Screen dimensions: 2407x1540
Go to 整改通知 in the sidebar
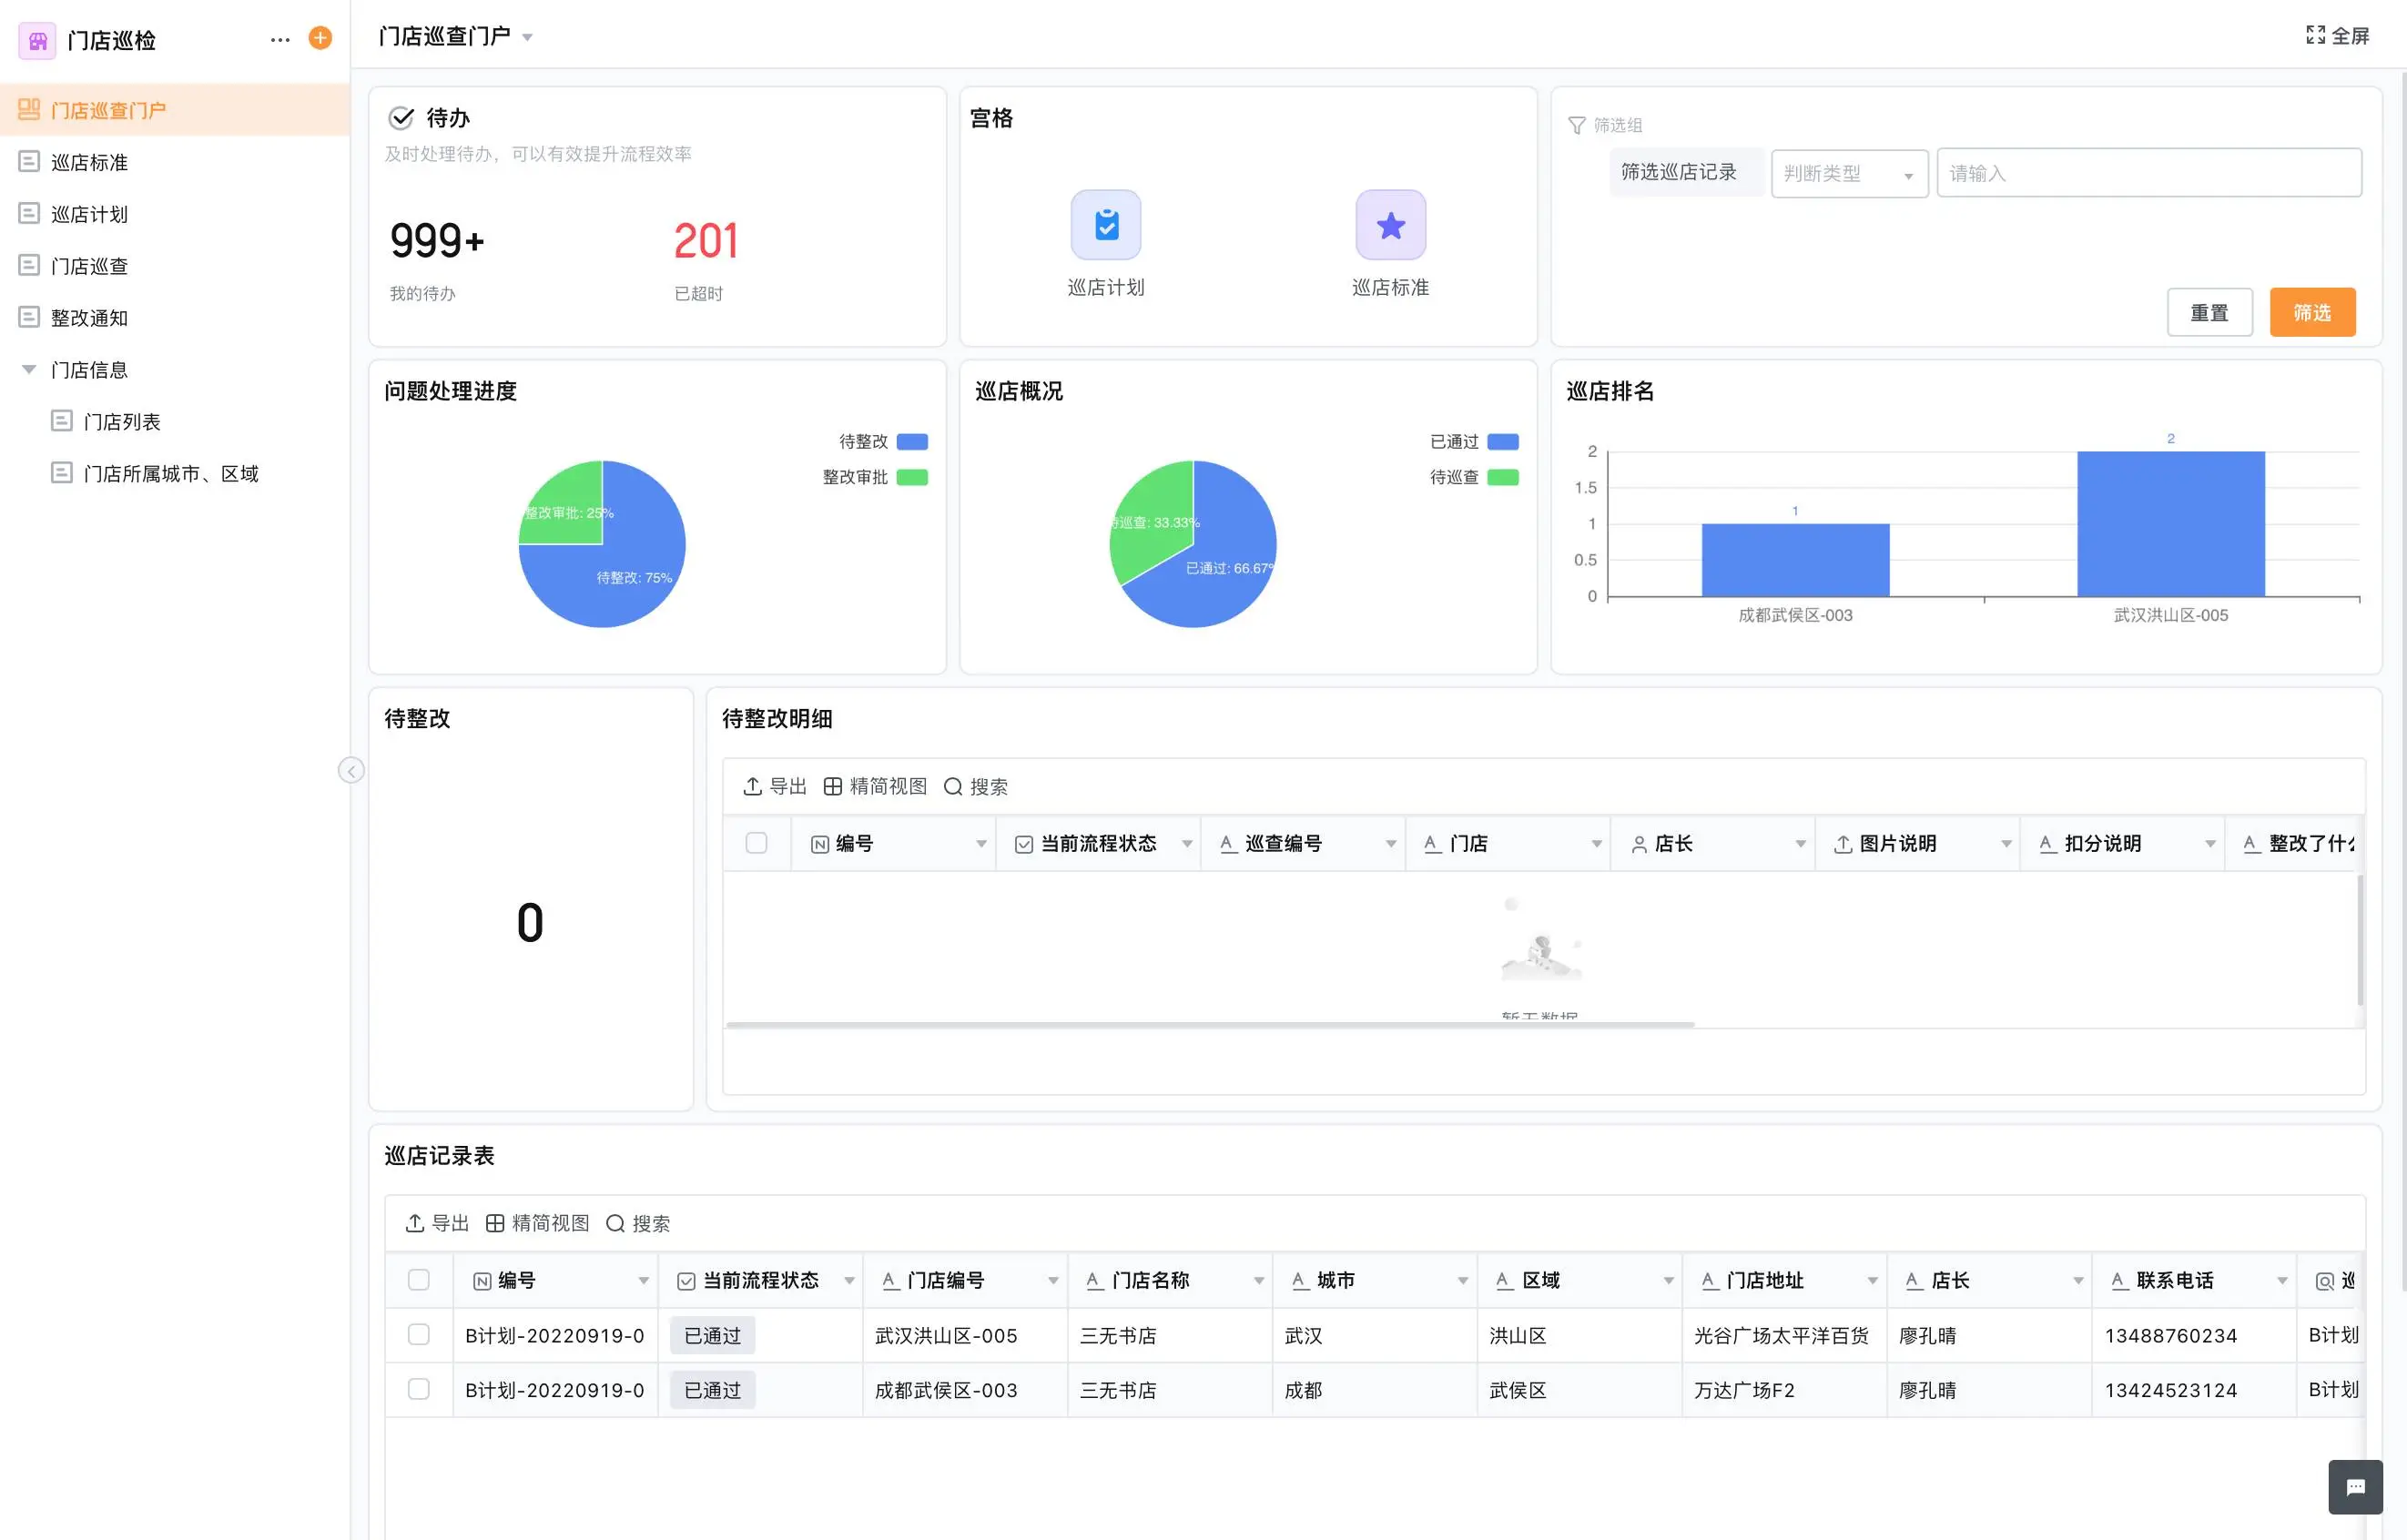click(x=89, y=318)
